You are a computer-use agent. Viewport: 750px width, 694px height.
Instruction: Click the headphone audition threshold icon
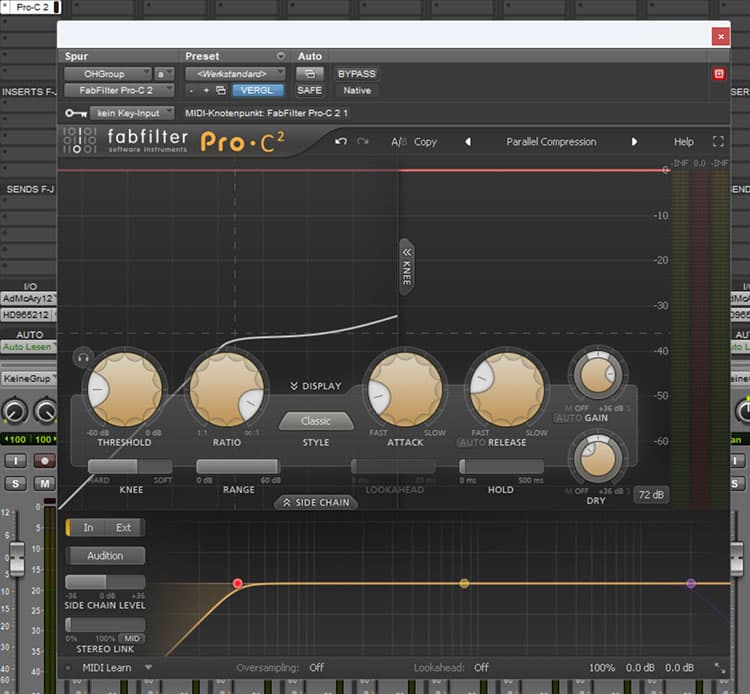click(x=83, y=358)
